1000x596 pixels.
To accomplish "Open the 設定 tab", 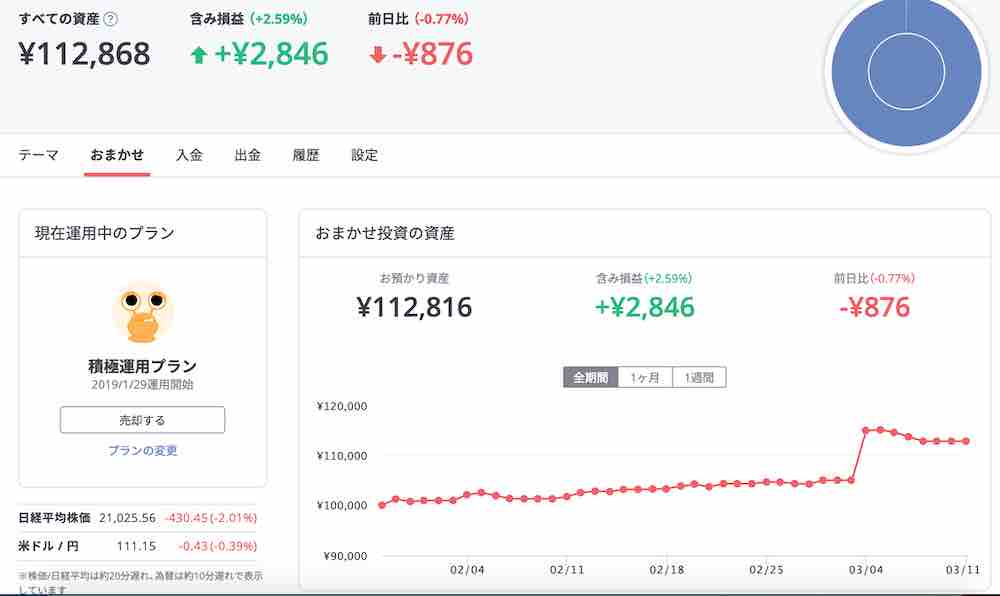I will [364, 155].
